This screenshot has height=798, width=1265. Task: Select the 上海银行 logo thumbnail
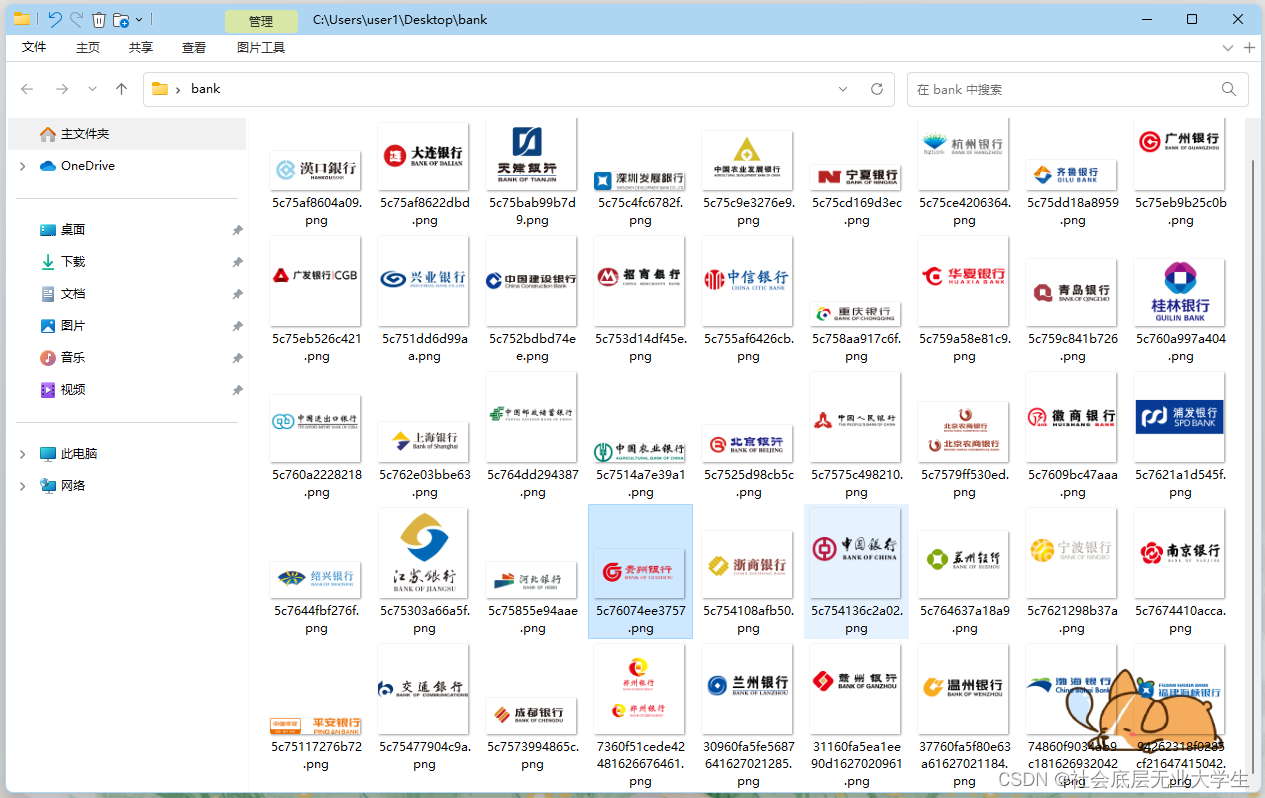pos(424,442)
